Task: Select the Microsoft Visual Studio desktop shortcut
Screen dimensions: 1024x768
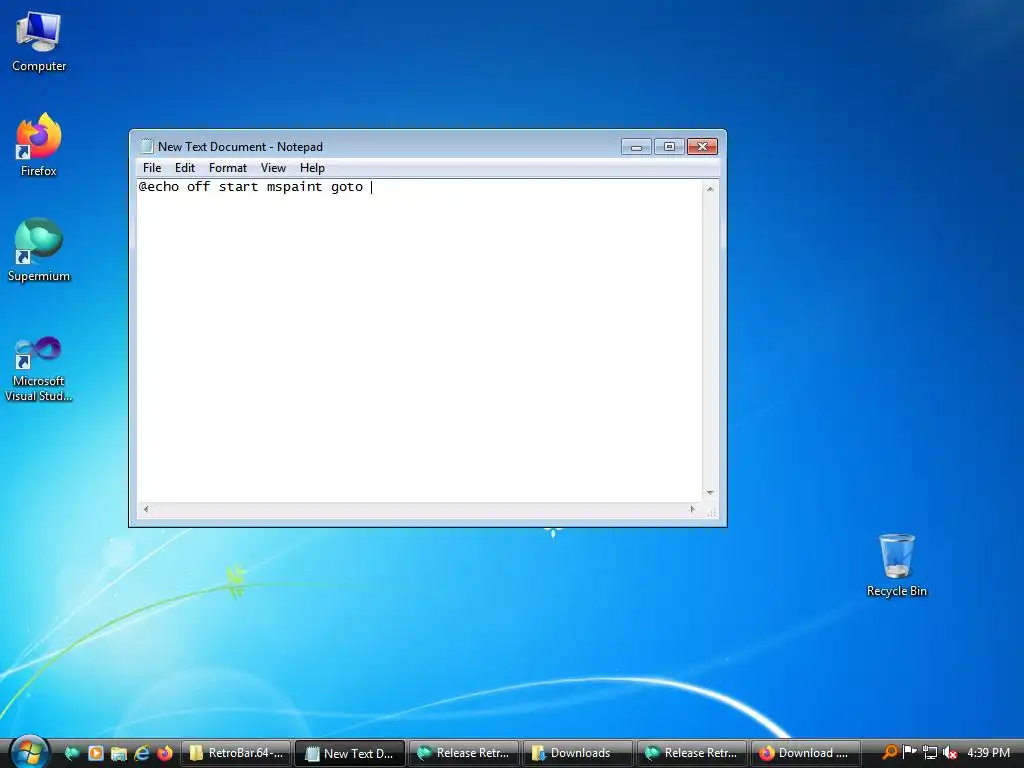Action: (x=39, y=369)
